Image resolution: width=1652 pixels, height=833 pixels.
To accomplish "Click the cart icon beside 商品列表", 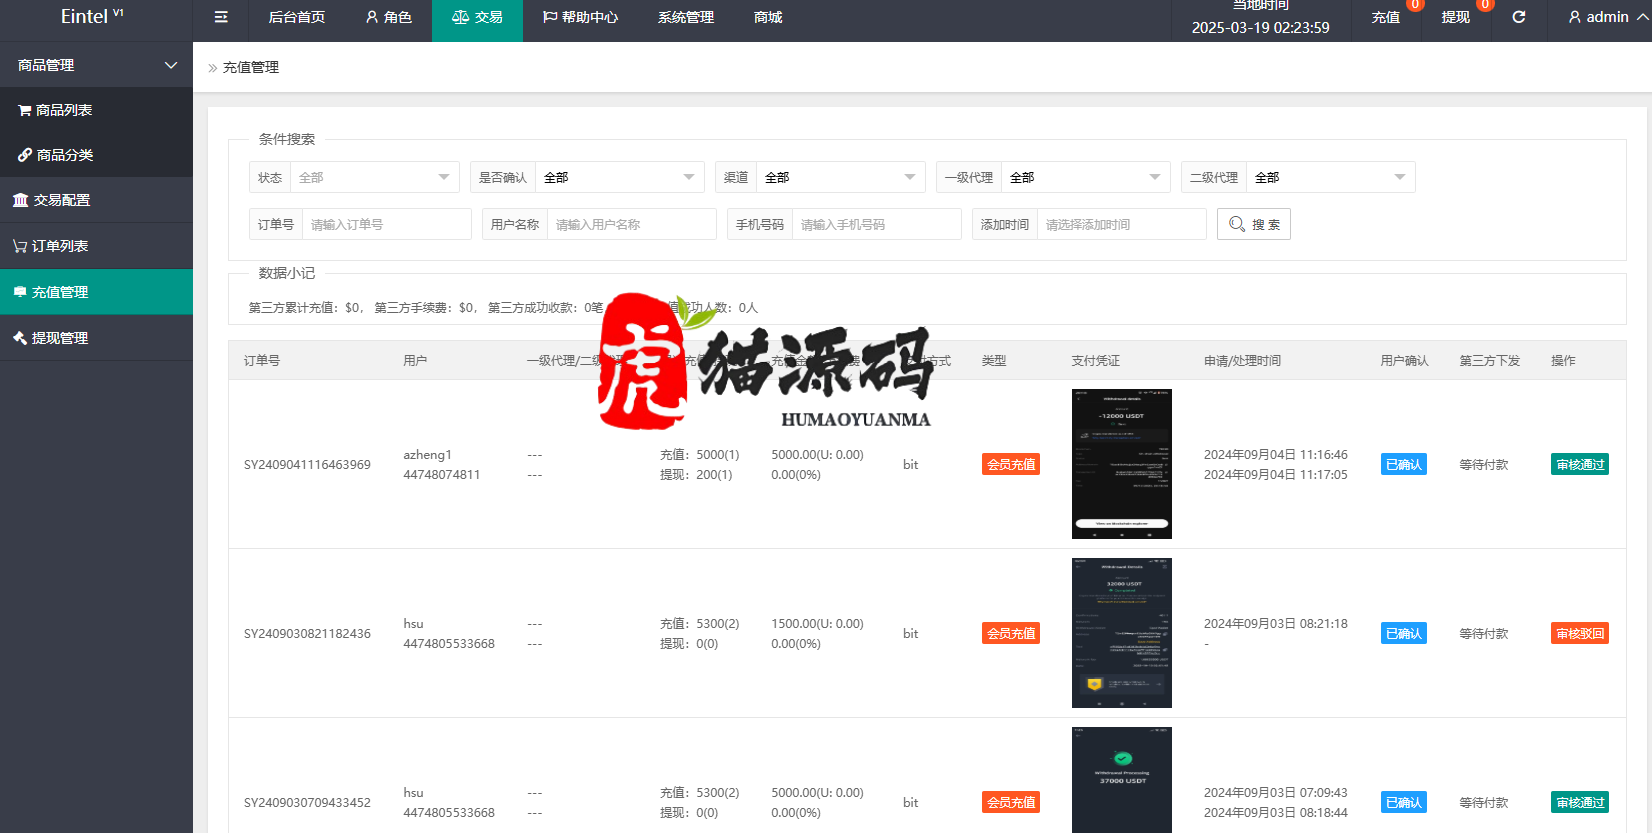I will (25, 110).
